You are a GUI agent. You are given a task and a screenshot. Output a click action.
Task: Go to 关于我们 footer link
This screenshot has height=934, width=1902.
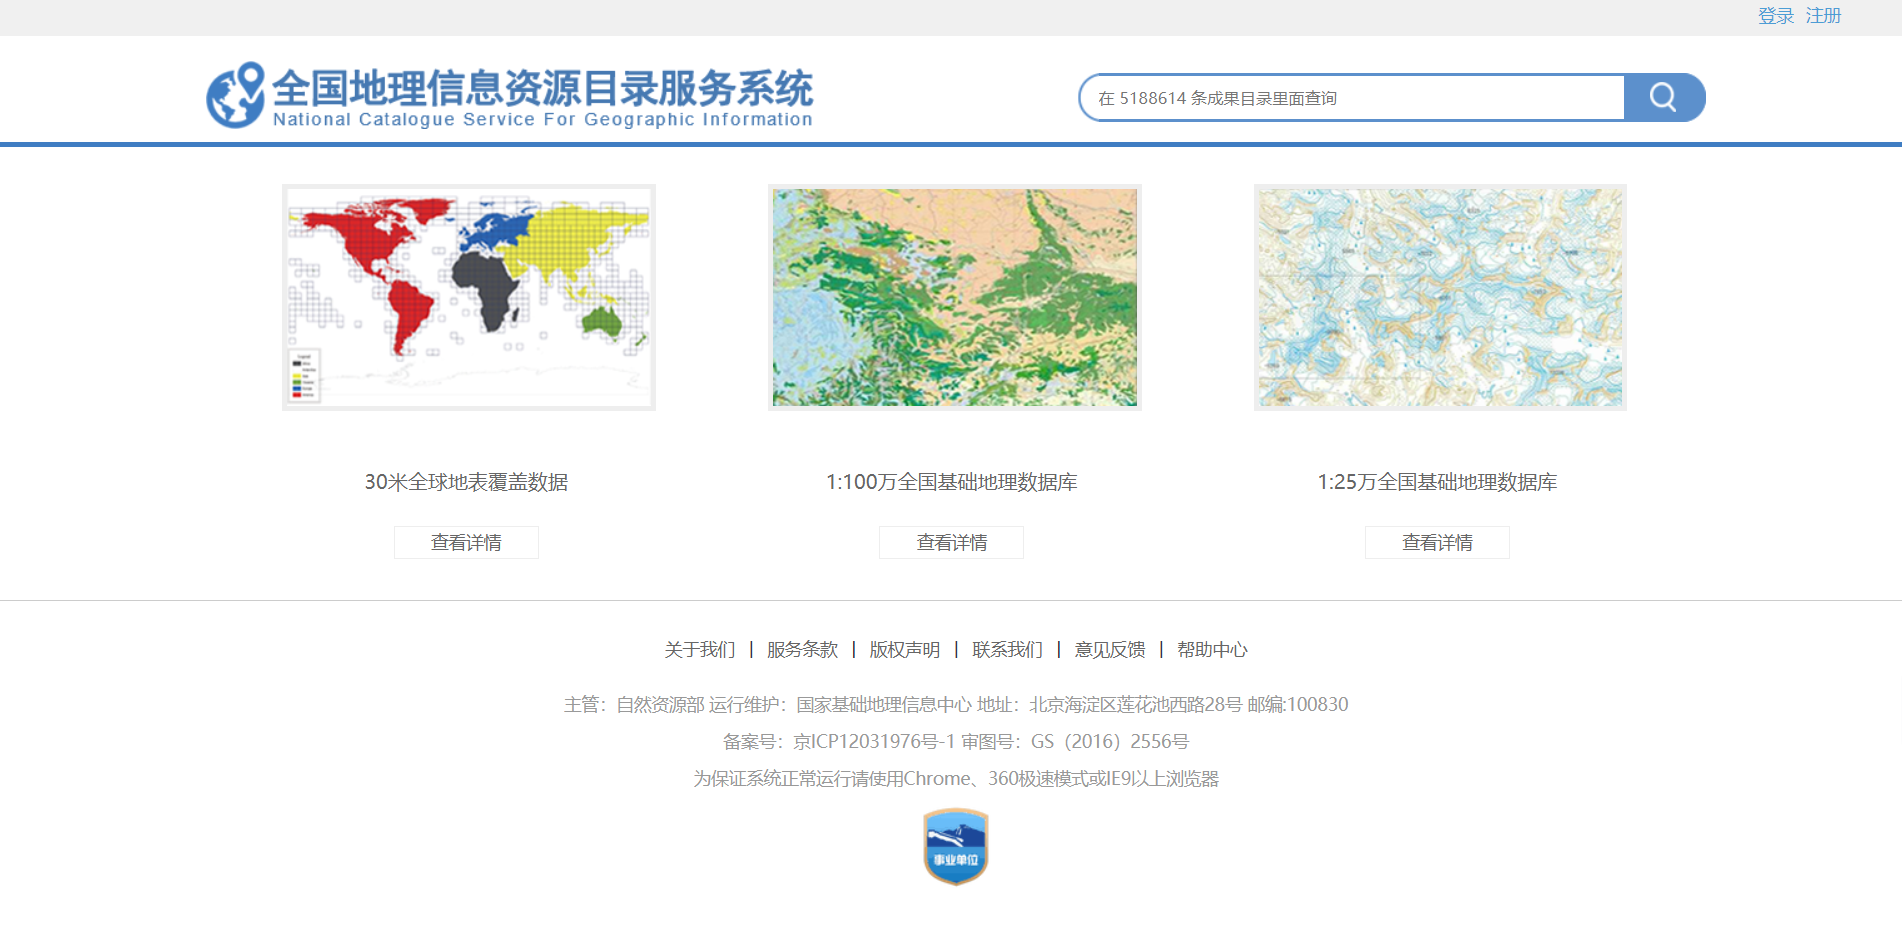699,650
